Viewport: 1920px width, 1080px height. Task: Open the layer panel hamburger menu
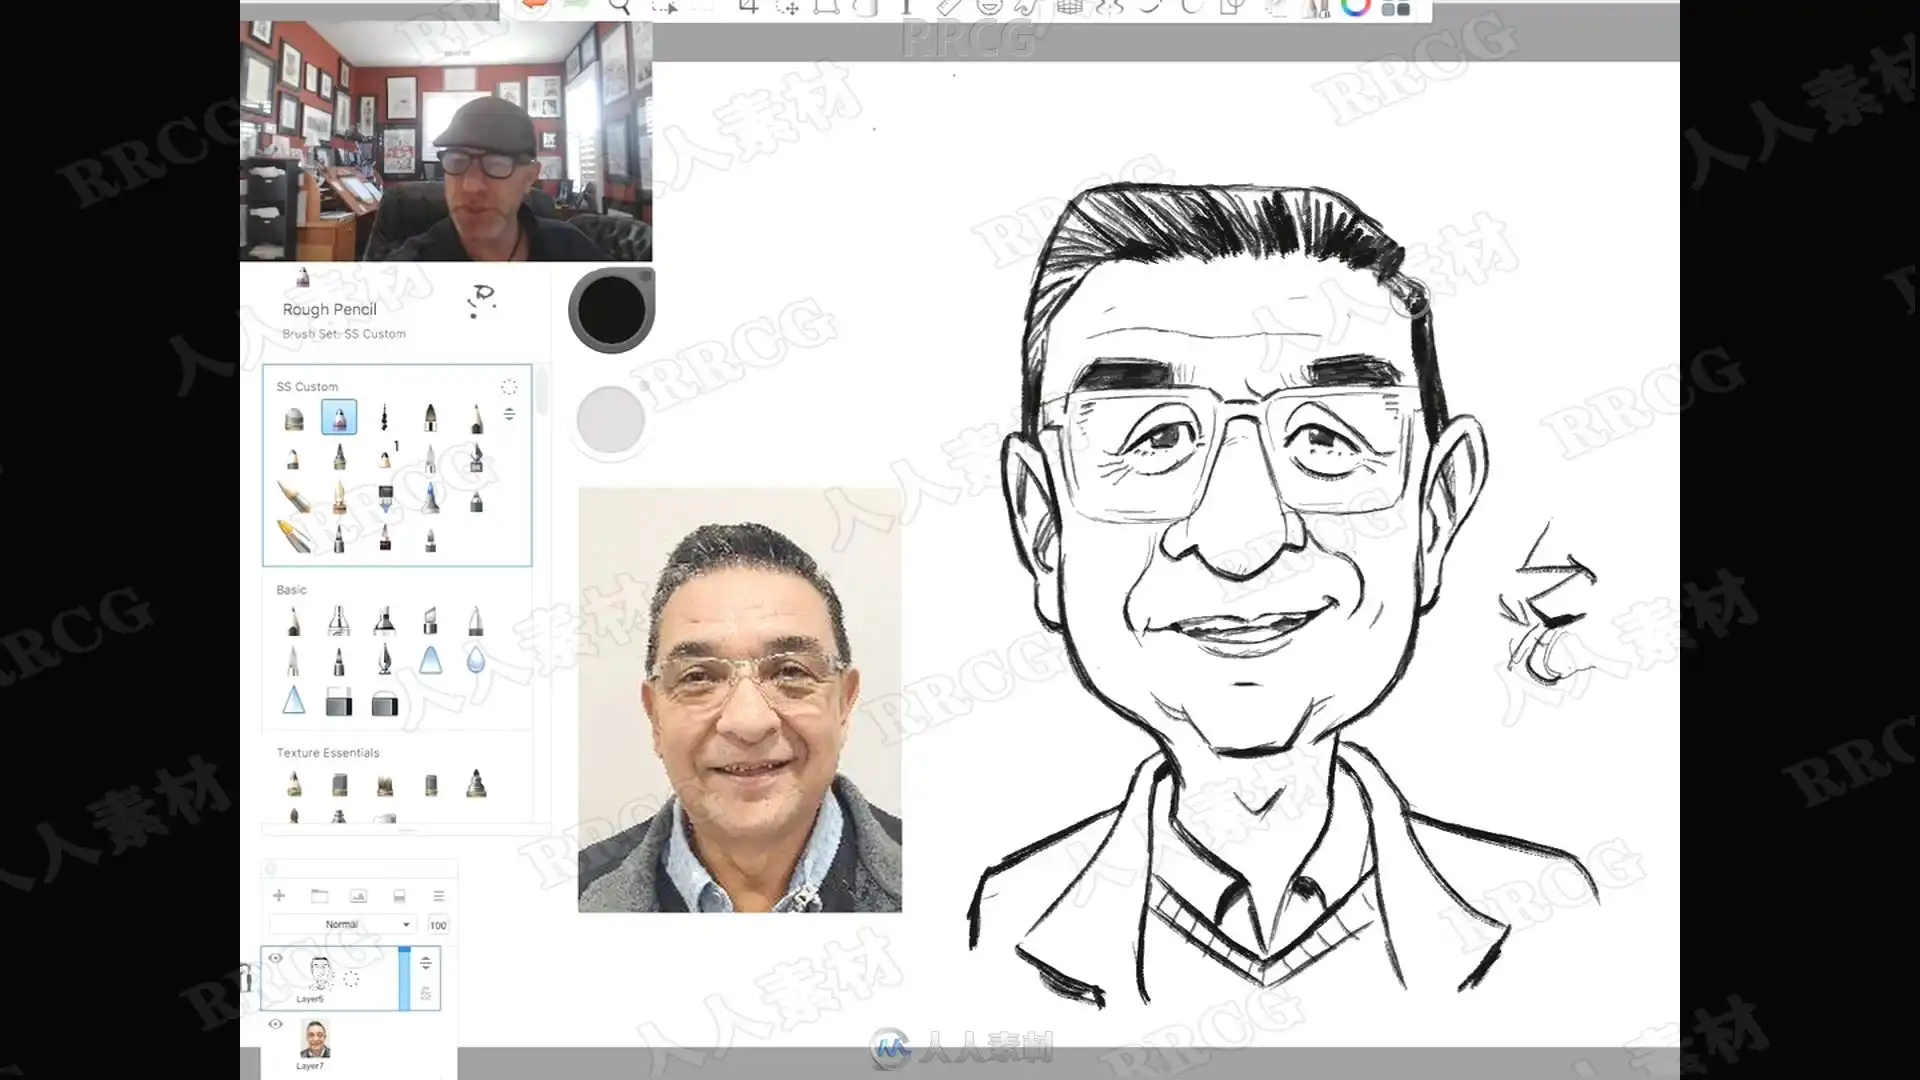438,896
